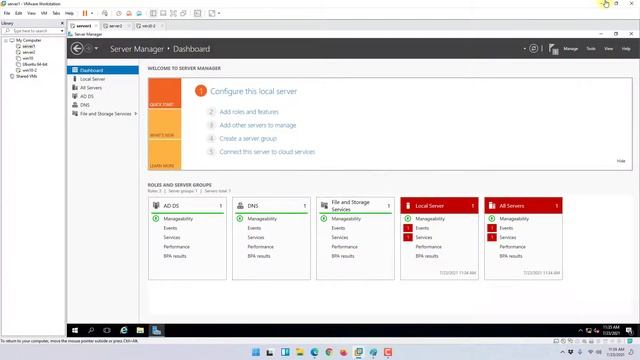Open the VMware Edit menu
The height and width of the screenshot is (360, 640).
[x=18, y=13]
